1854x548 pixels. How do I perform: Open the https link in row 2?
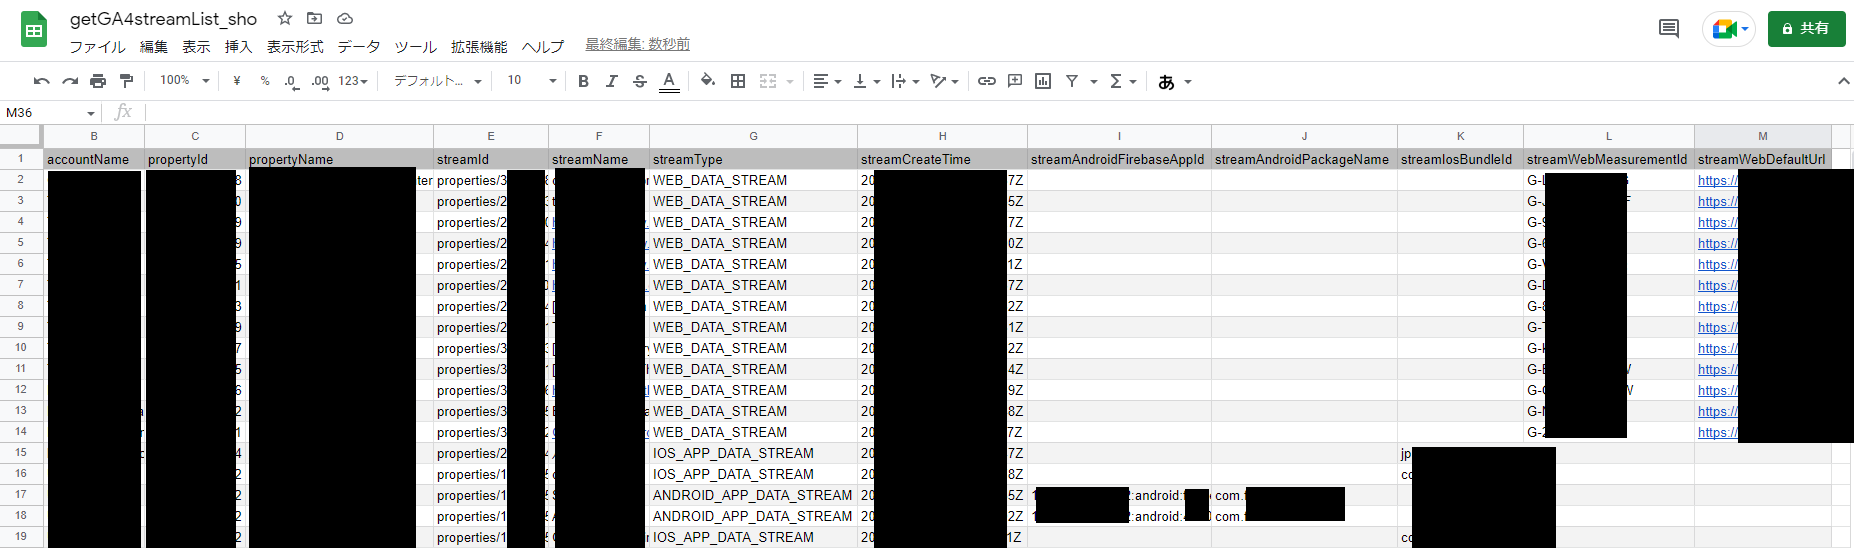(x=1717, y=181)
